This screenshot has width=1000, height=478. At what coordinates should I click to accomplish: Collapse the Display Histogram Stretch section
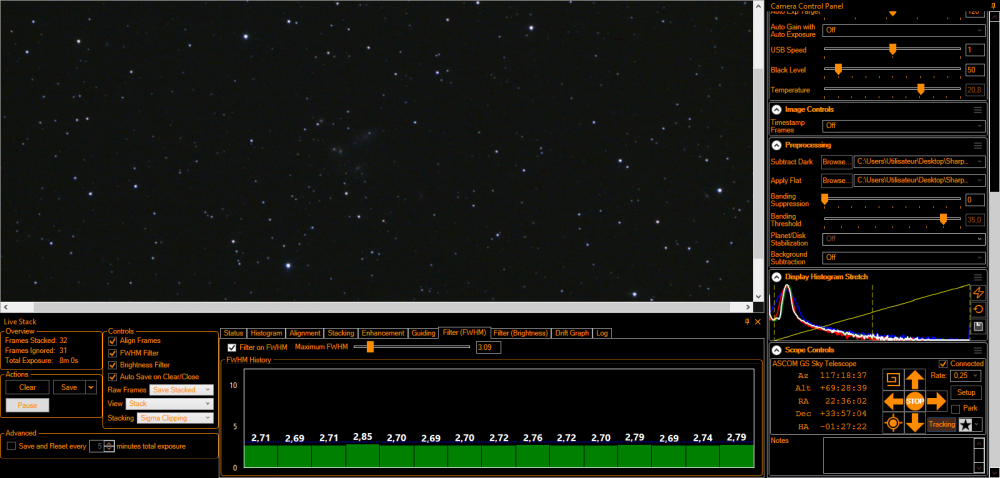pyautogui.click(x=776, y=277)
